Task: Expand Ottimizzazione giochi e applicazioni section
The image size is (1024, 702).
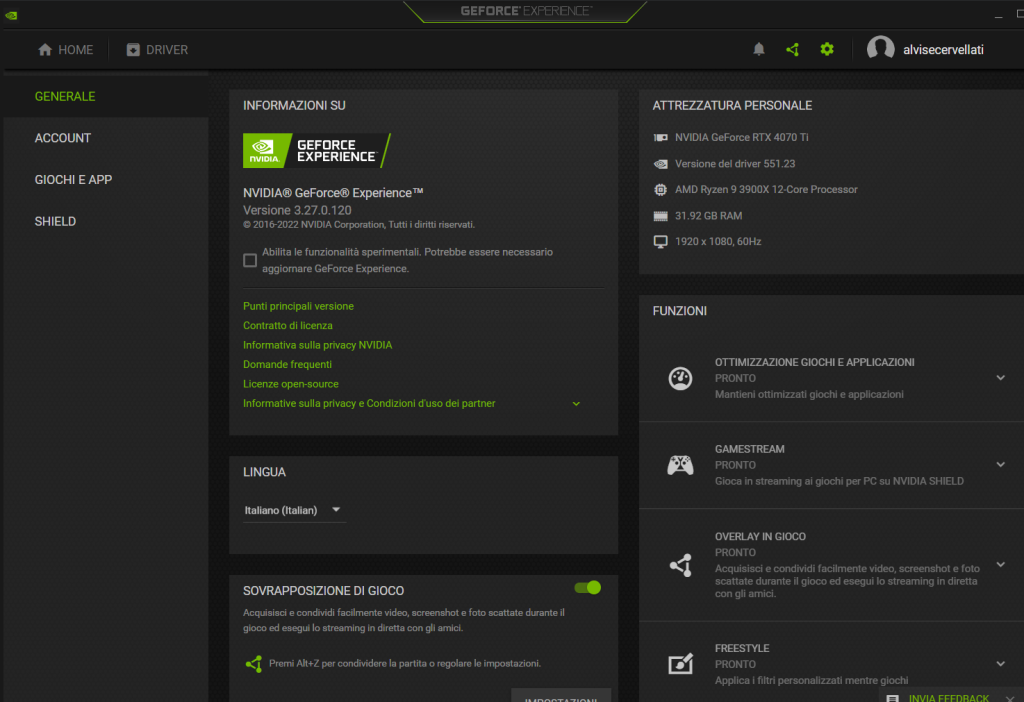Action: [1000, 378]
